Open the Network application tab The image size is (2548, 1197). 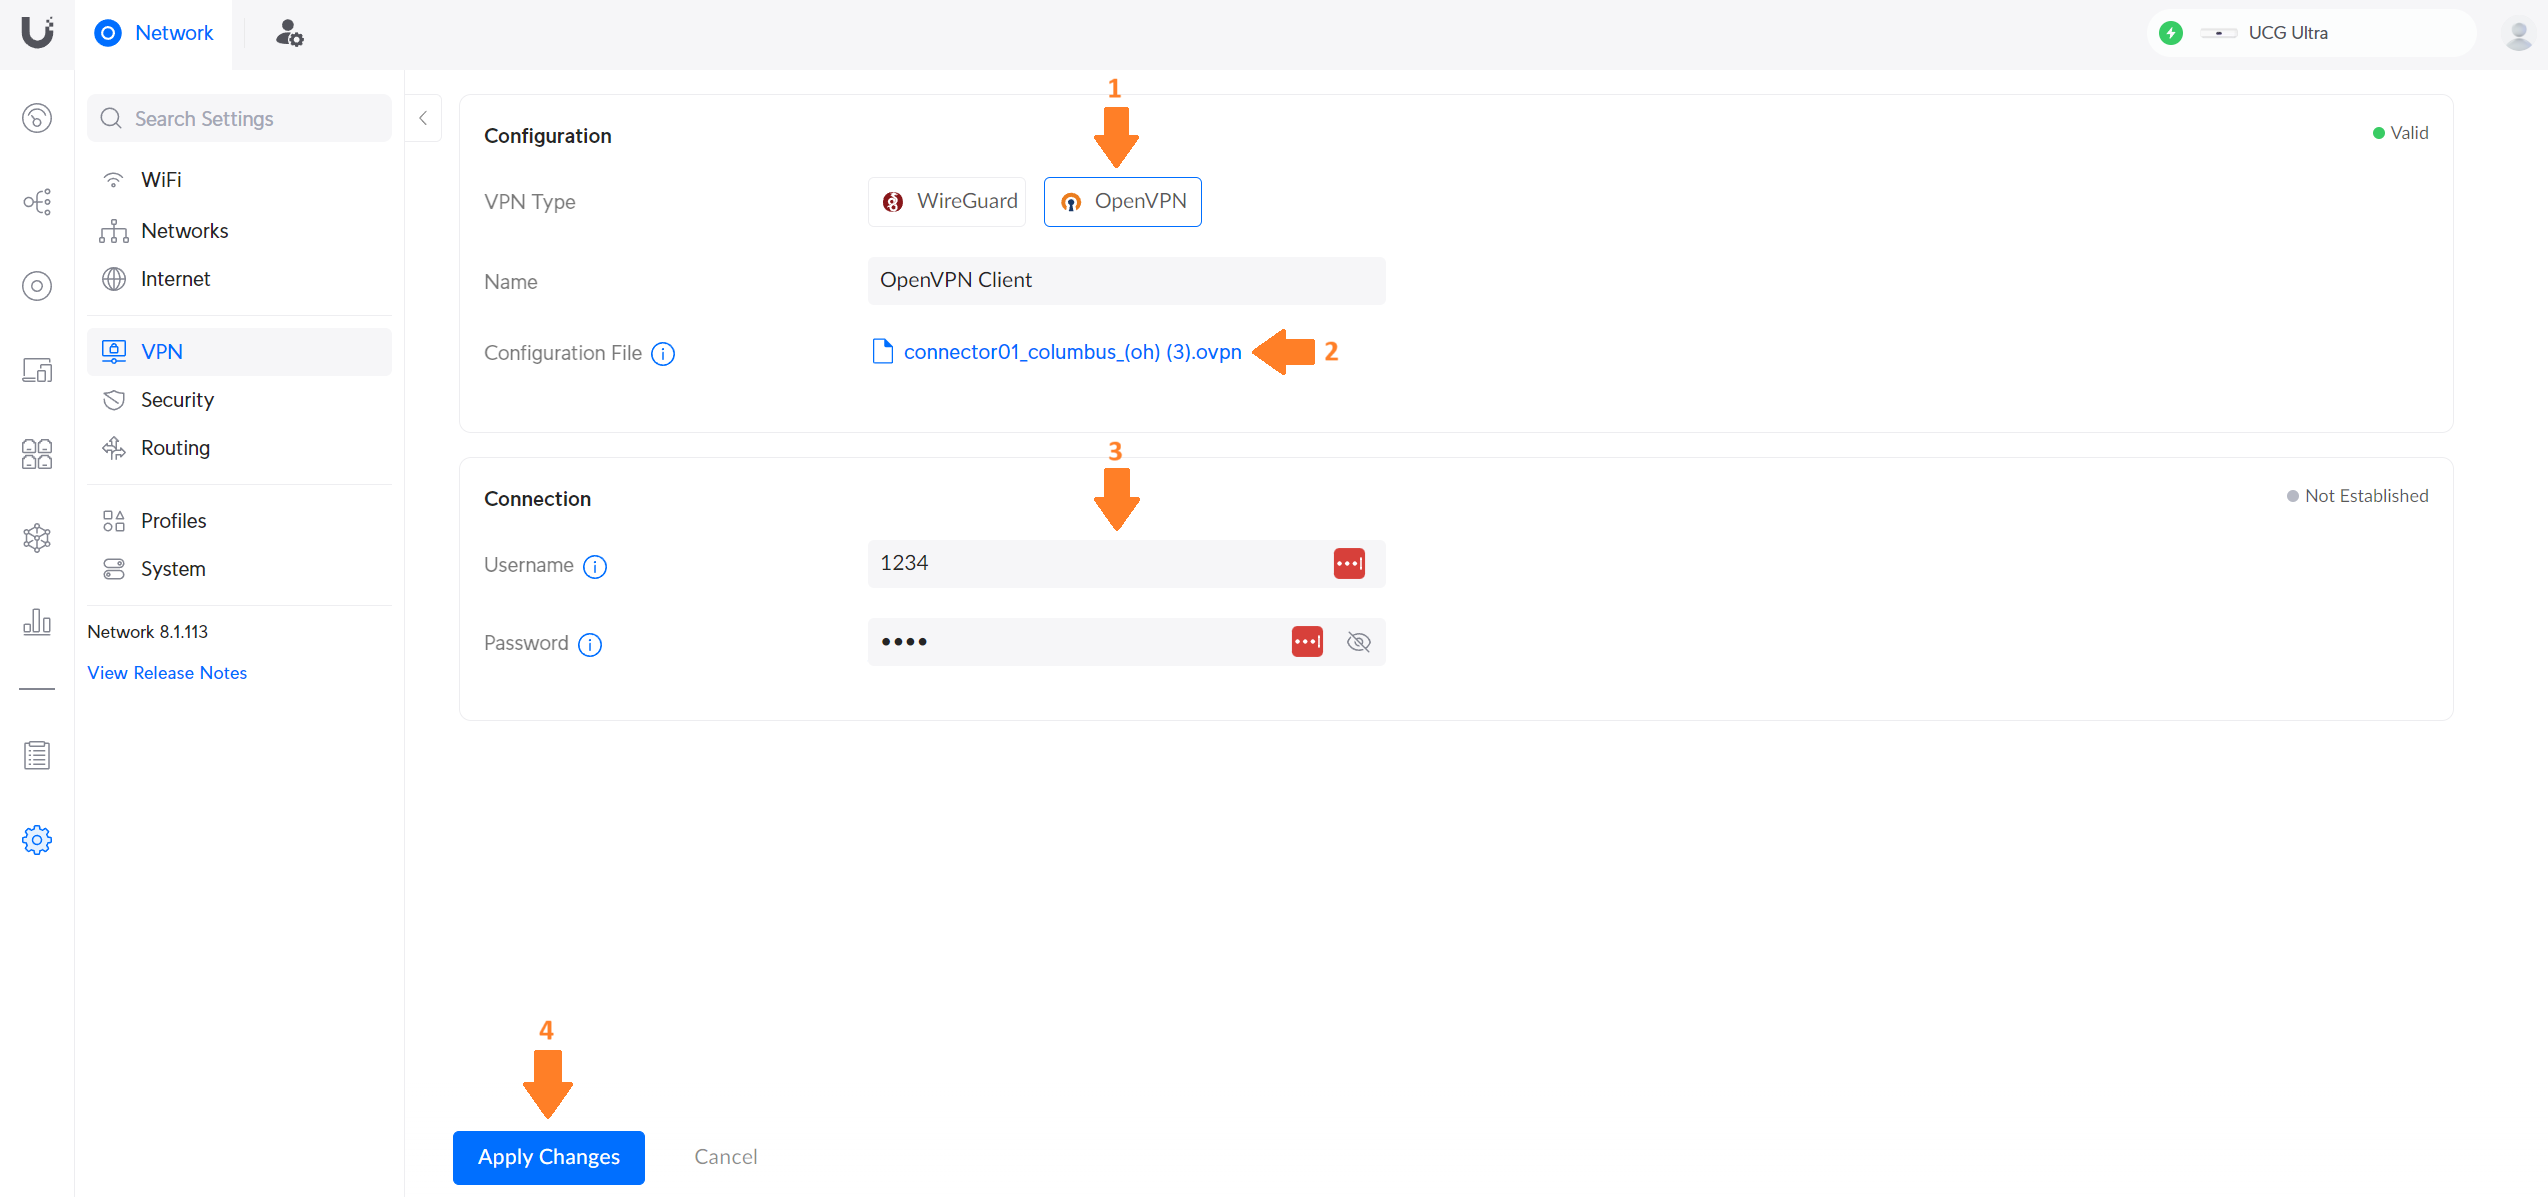click(x=154, y=33)
